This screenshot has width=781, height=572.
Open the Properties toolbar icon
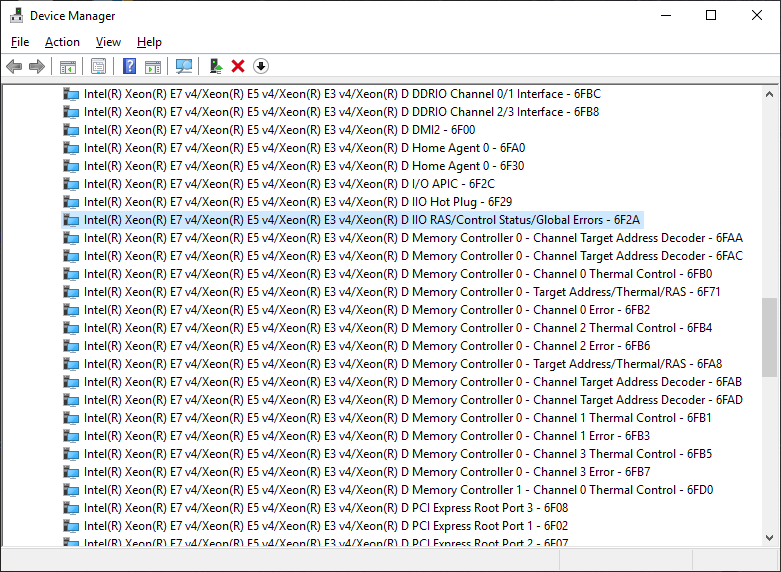coord(98,66)
